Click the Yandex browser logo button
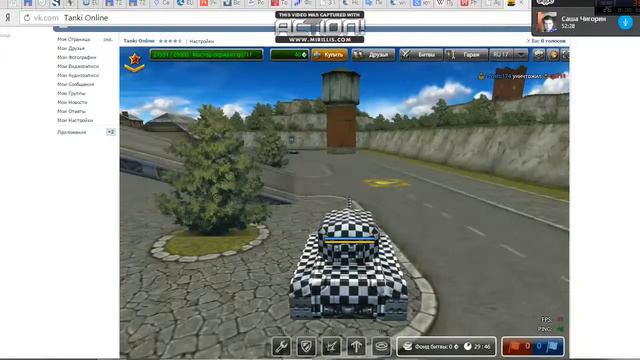 pyautogui.click(x=8, y=18)
